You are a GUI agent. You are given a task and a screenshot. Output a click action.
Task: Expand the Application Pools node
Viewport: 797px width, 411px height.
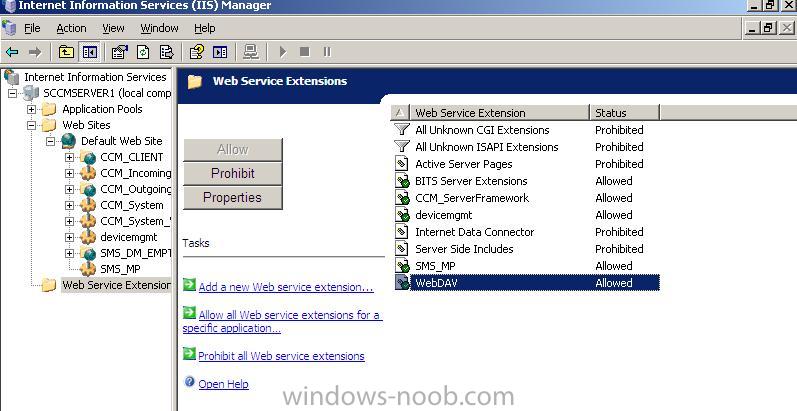(x=32, y=109)
